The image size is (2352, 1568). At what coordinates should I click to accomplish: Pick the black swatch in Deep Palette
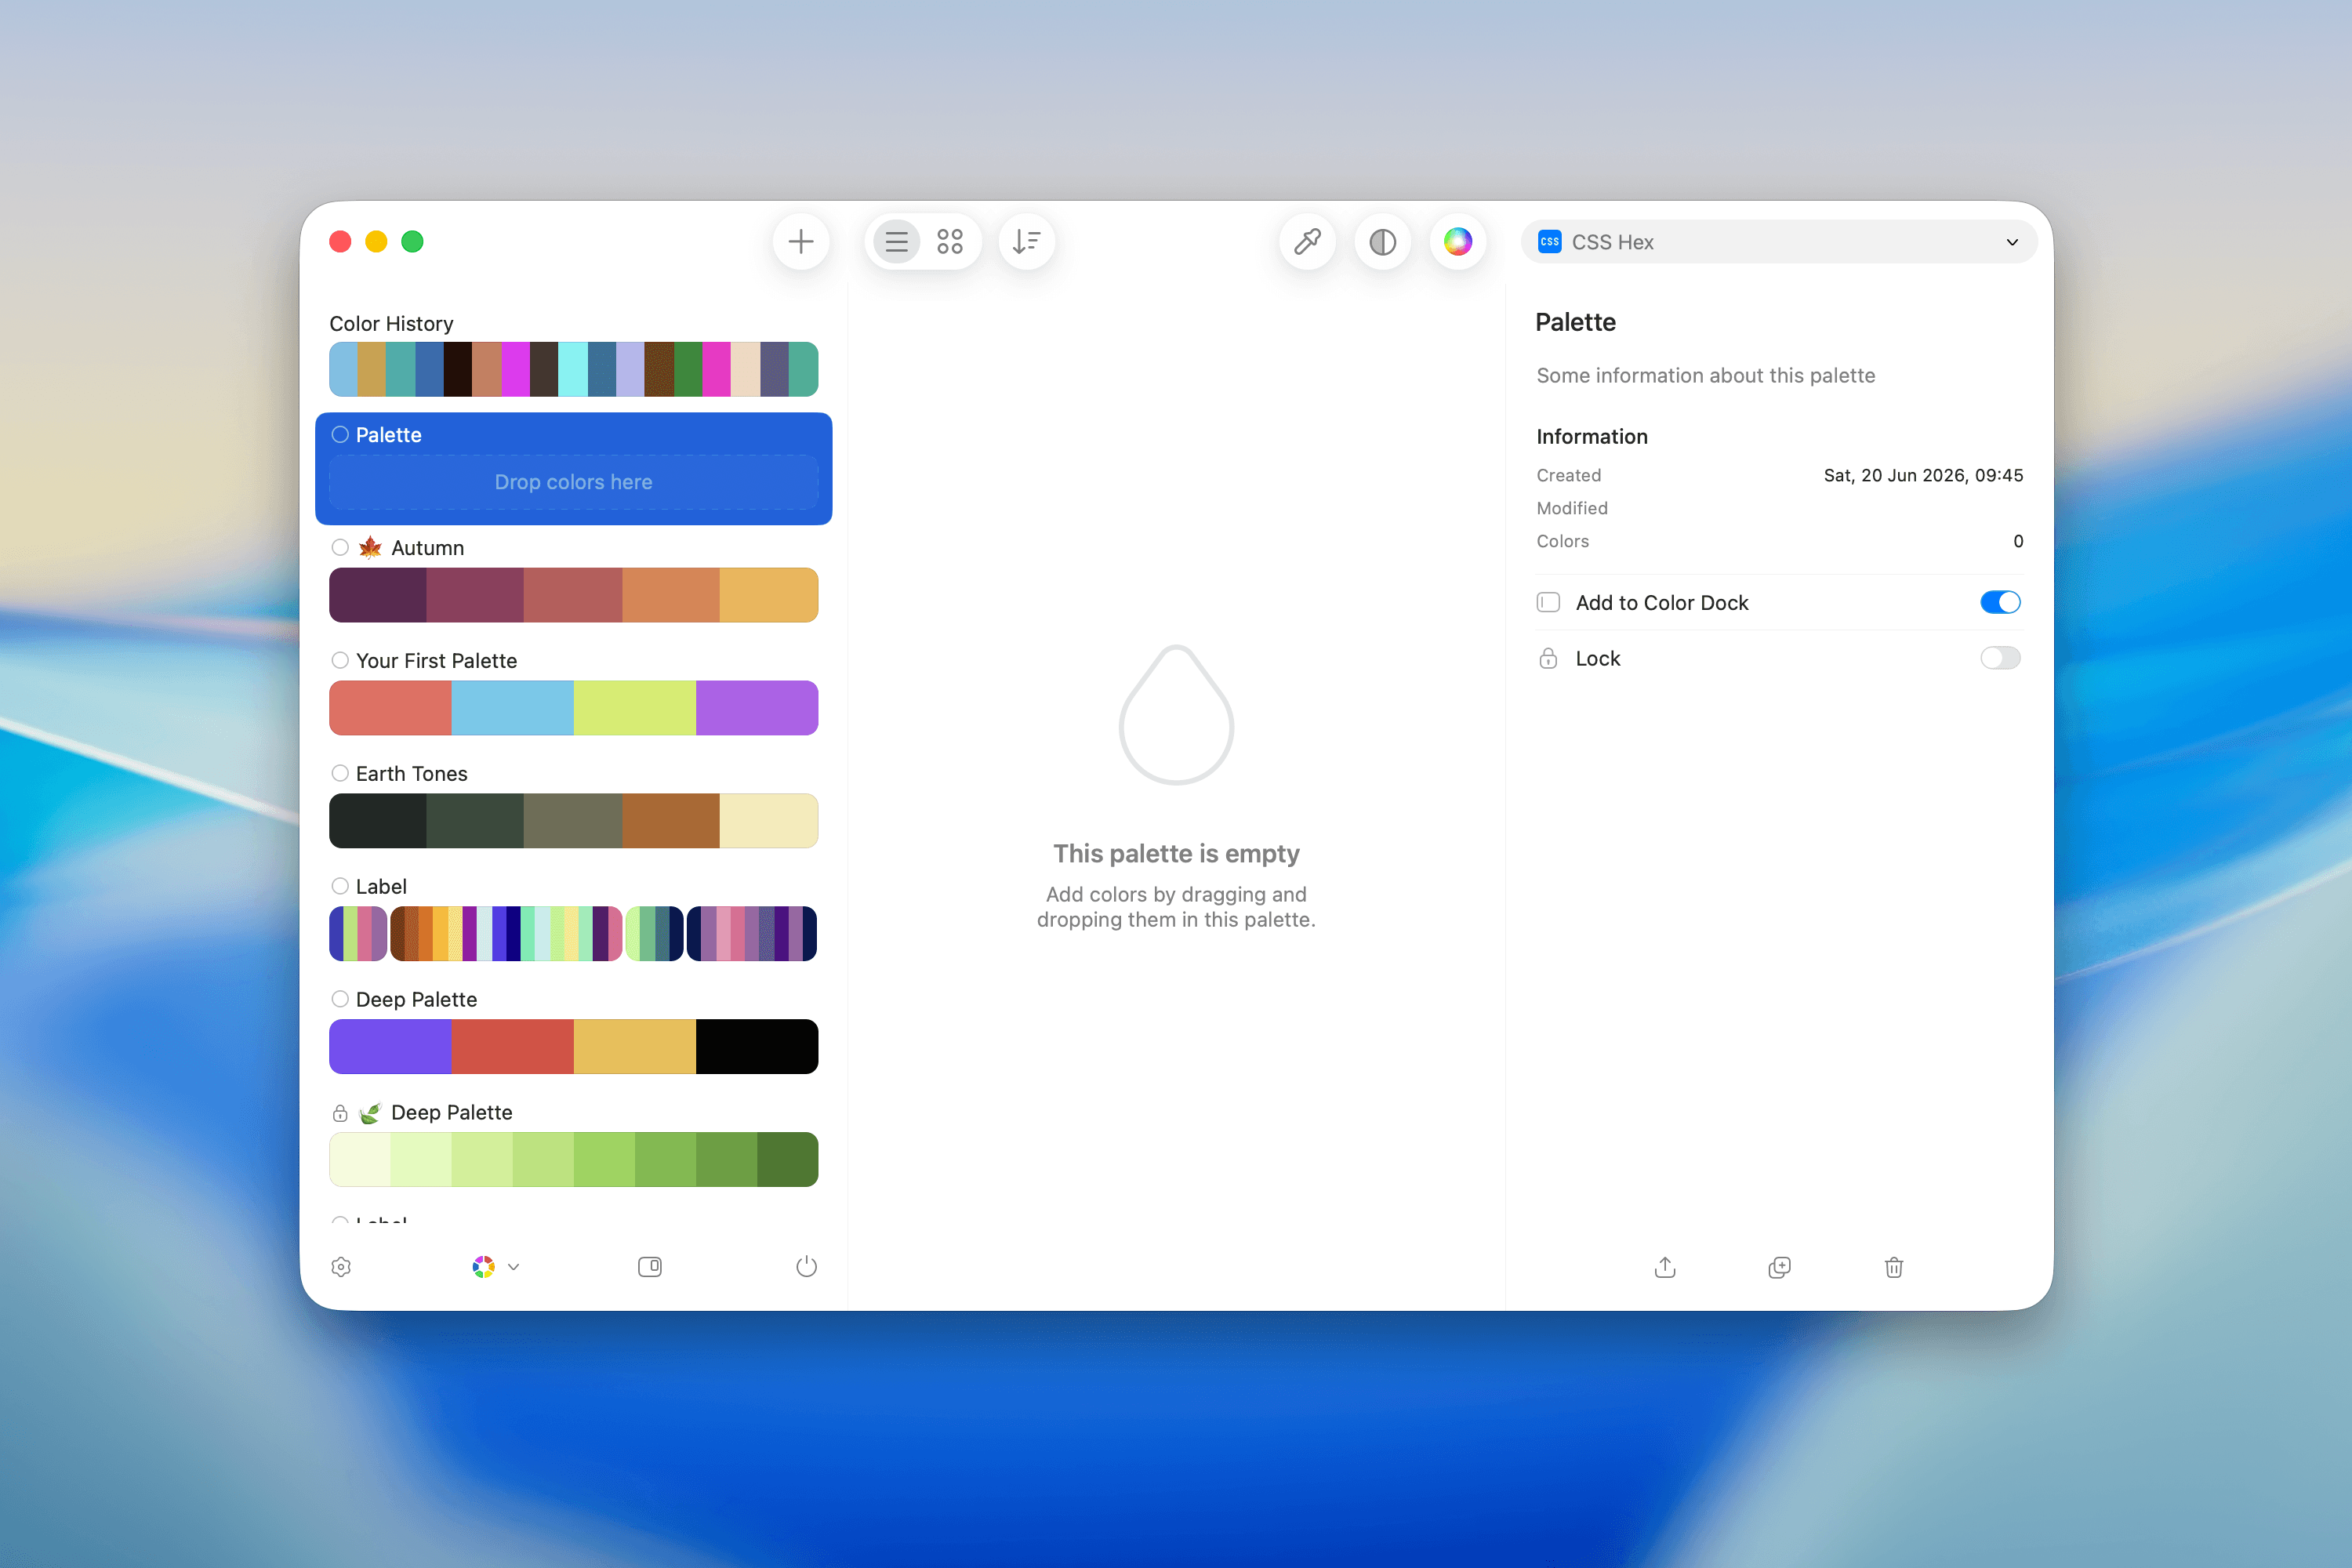tap(757, 1047)
